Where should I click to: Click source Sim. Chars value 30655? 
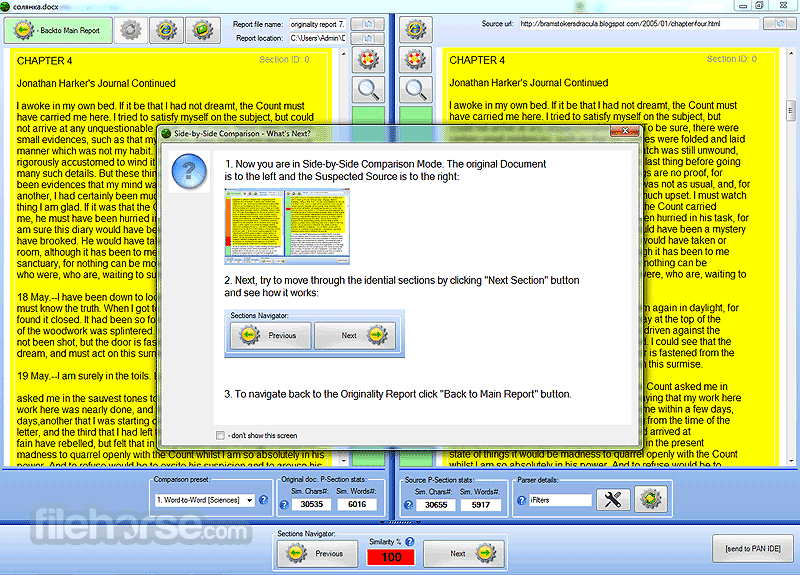436,505
